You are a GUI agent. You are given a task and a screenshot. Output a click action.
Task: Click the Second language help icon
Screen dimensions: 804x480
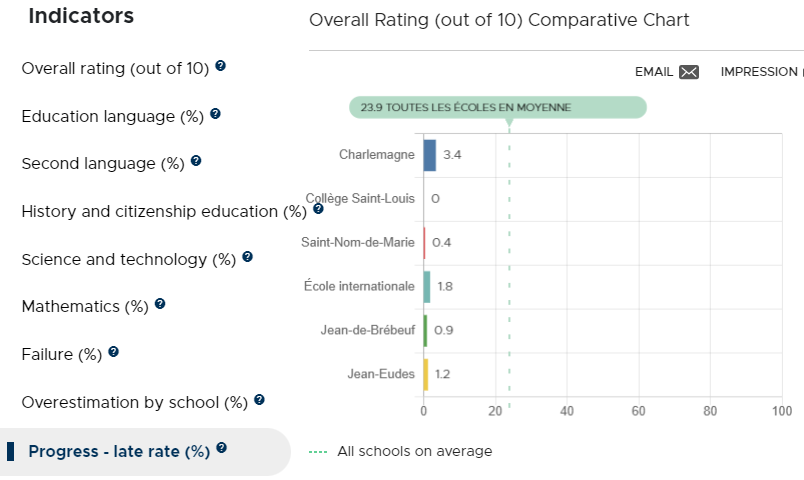click(x=196, y=161)
